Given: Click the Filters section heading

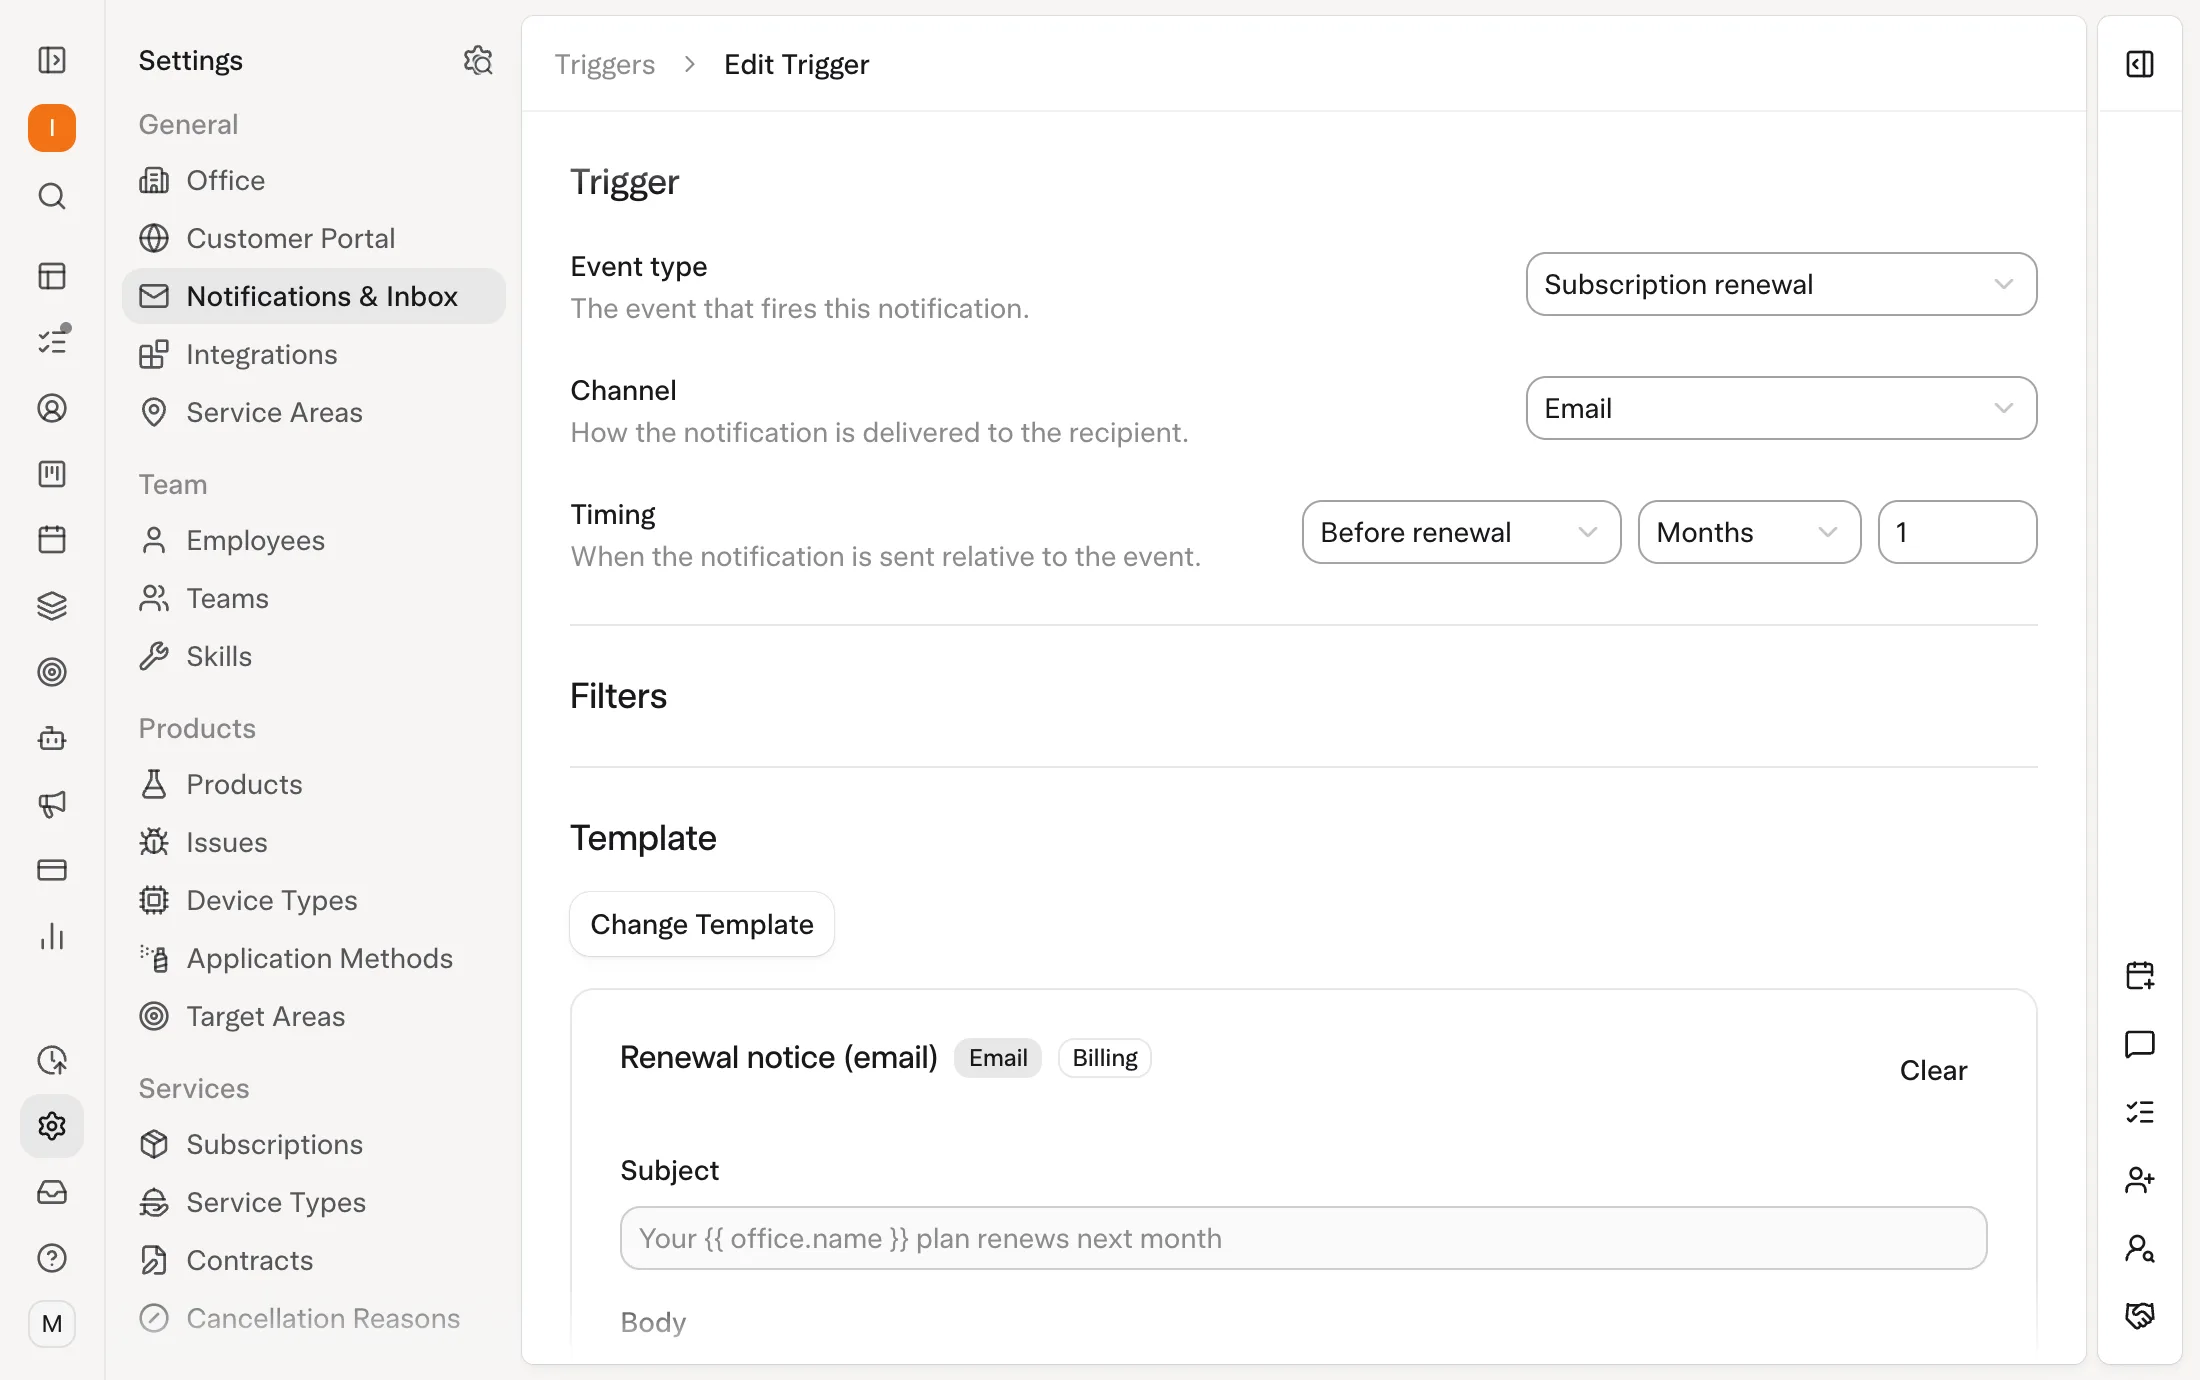Looking at the screenshot, I should 618,696.
